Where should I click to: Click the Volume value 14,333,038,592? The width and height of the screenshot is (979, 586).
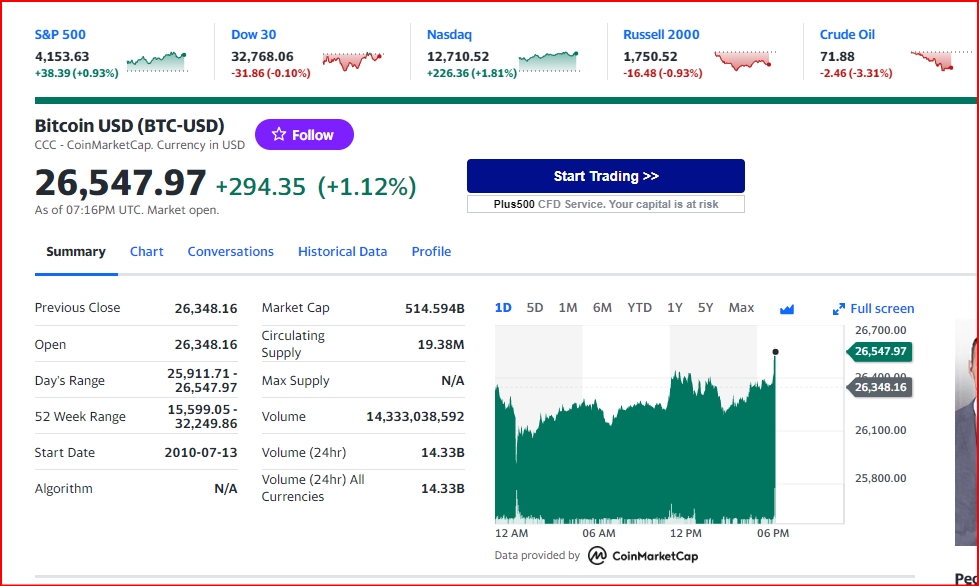click(x=415, y=416)
